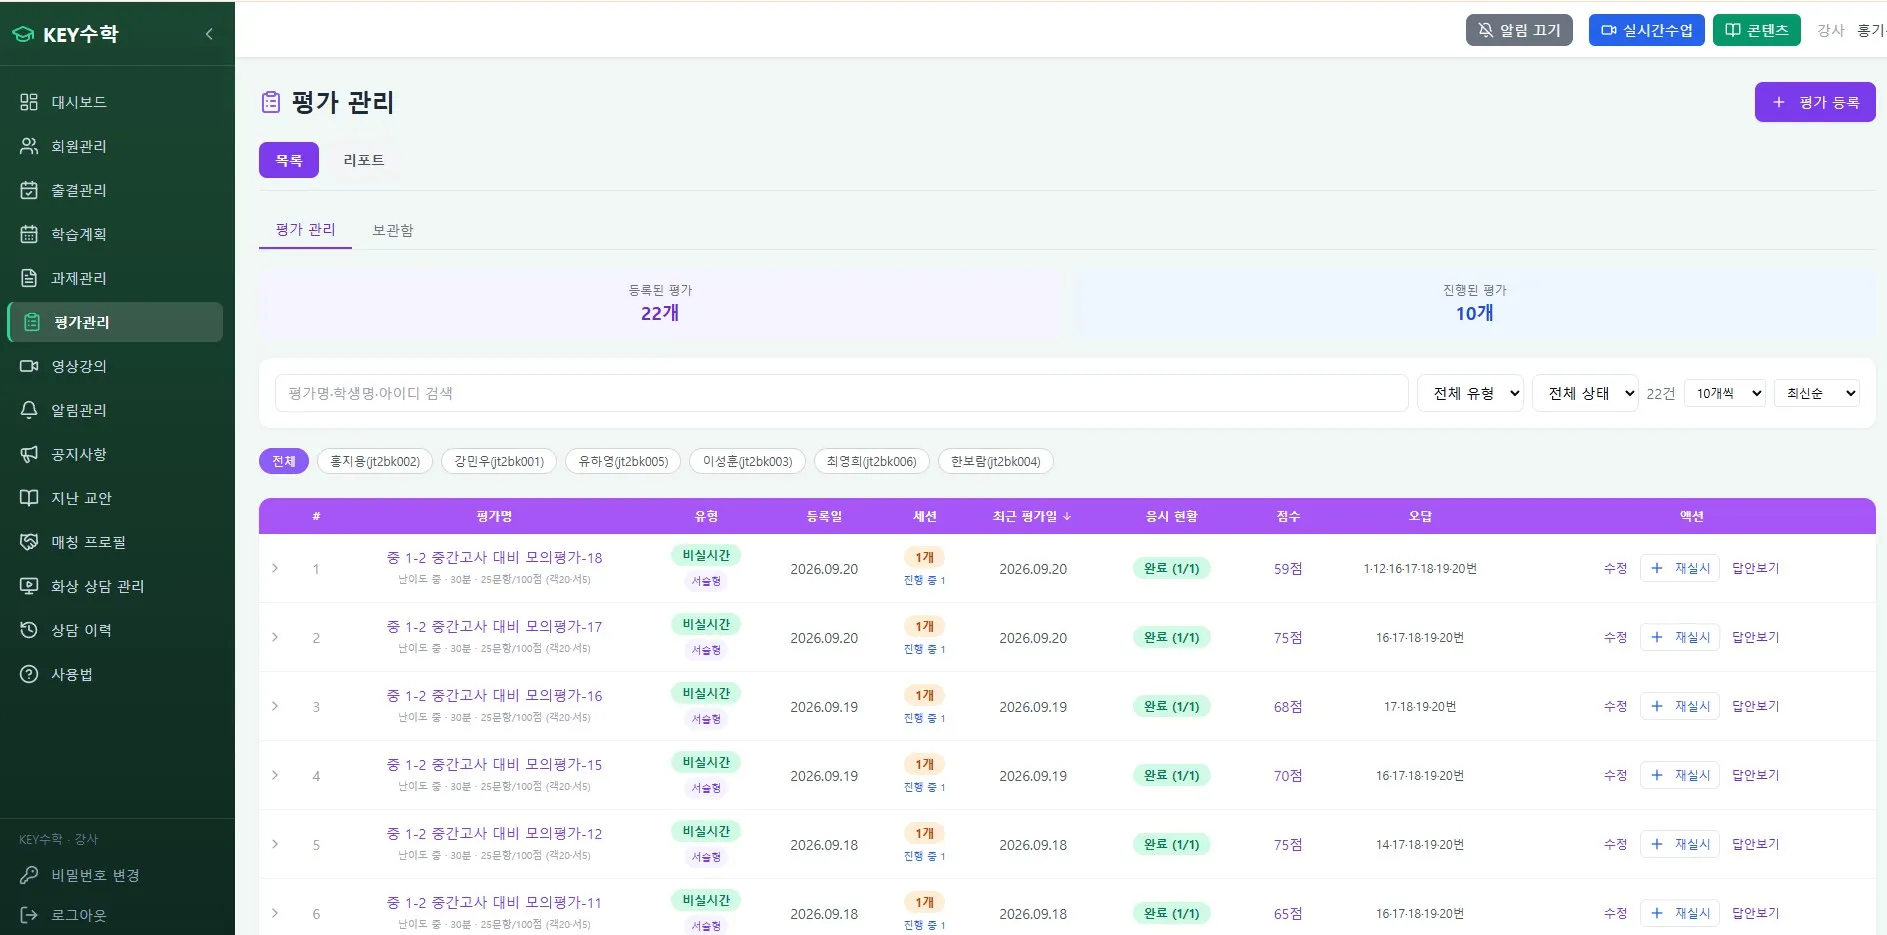Screen dimensions: 1887x935
Task: Open the 대시보드 sidebar item
Action: [115, 102]
